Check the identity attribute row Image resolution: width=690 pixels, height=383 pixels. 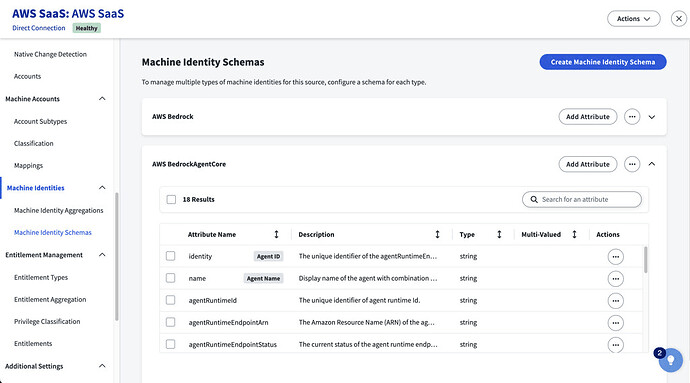(x=170, y=256)
